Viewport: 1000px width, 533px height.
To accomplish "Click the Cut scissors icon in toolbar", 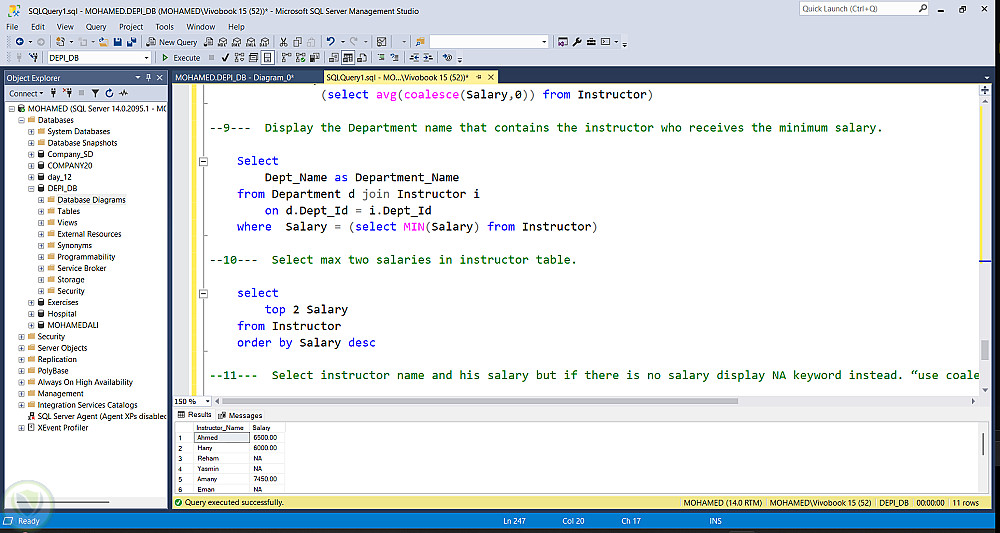I will (284, 42).
